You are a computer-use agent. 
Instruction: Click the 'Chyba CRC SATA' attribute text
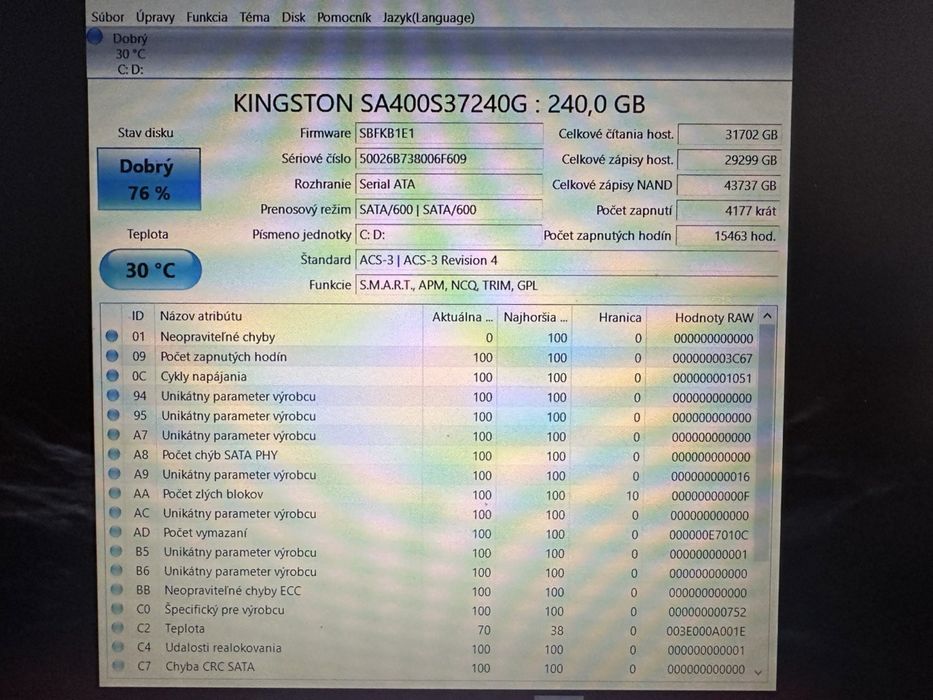click(x=210, y=667)
